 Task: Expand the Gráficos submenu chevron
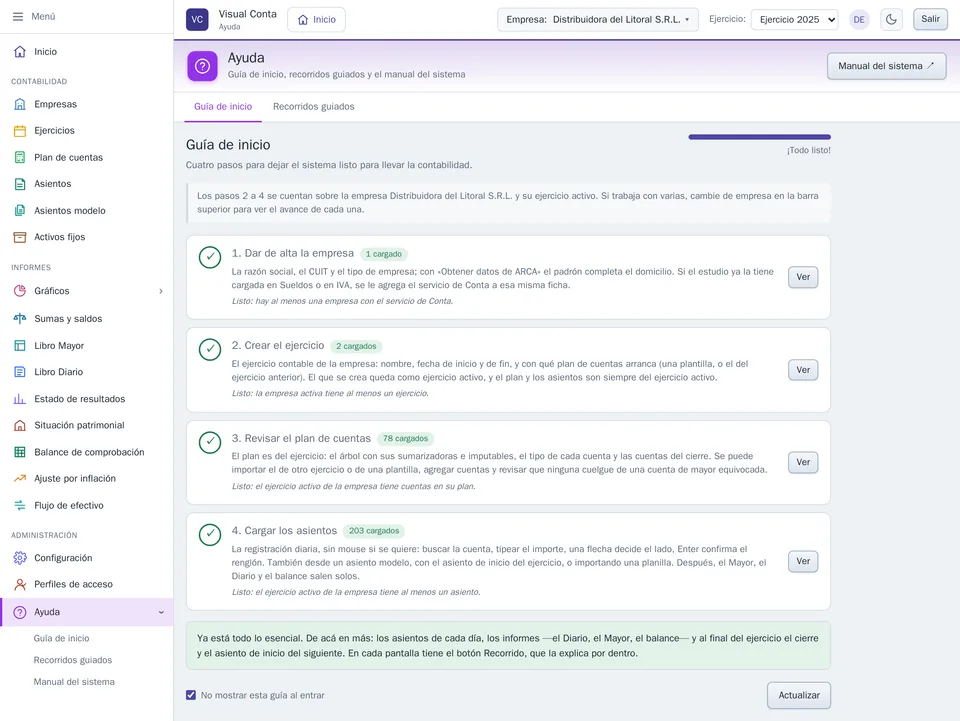(x=161, y=291)
